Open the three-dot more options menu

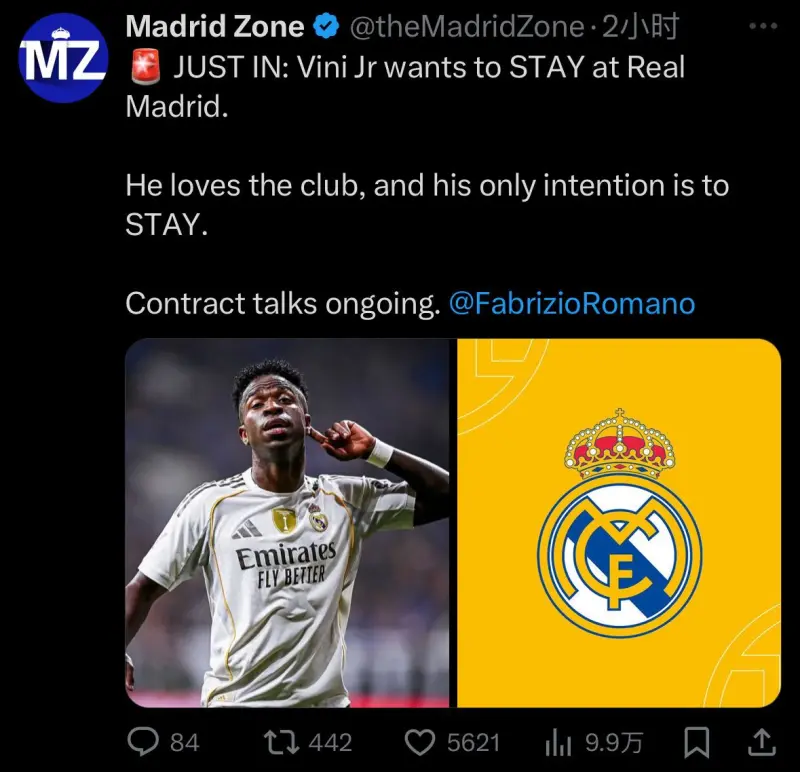(763, 26)
